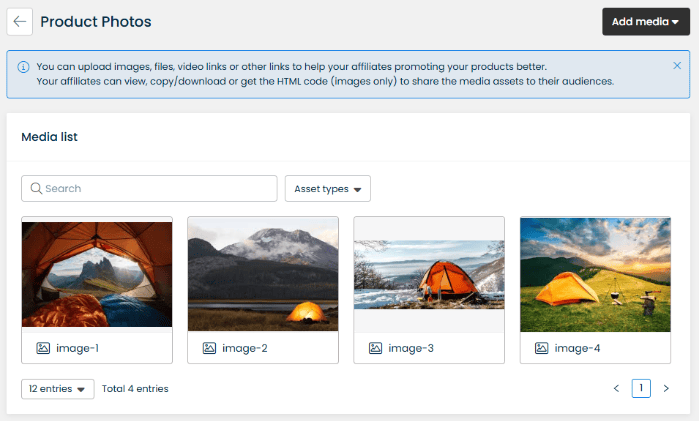This screenshot has height=421, width=699.
Task: Click the image-4 name link
Action: 577,348
